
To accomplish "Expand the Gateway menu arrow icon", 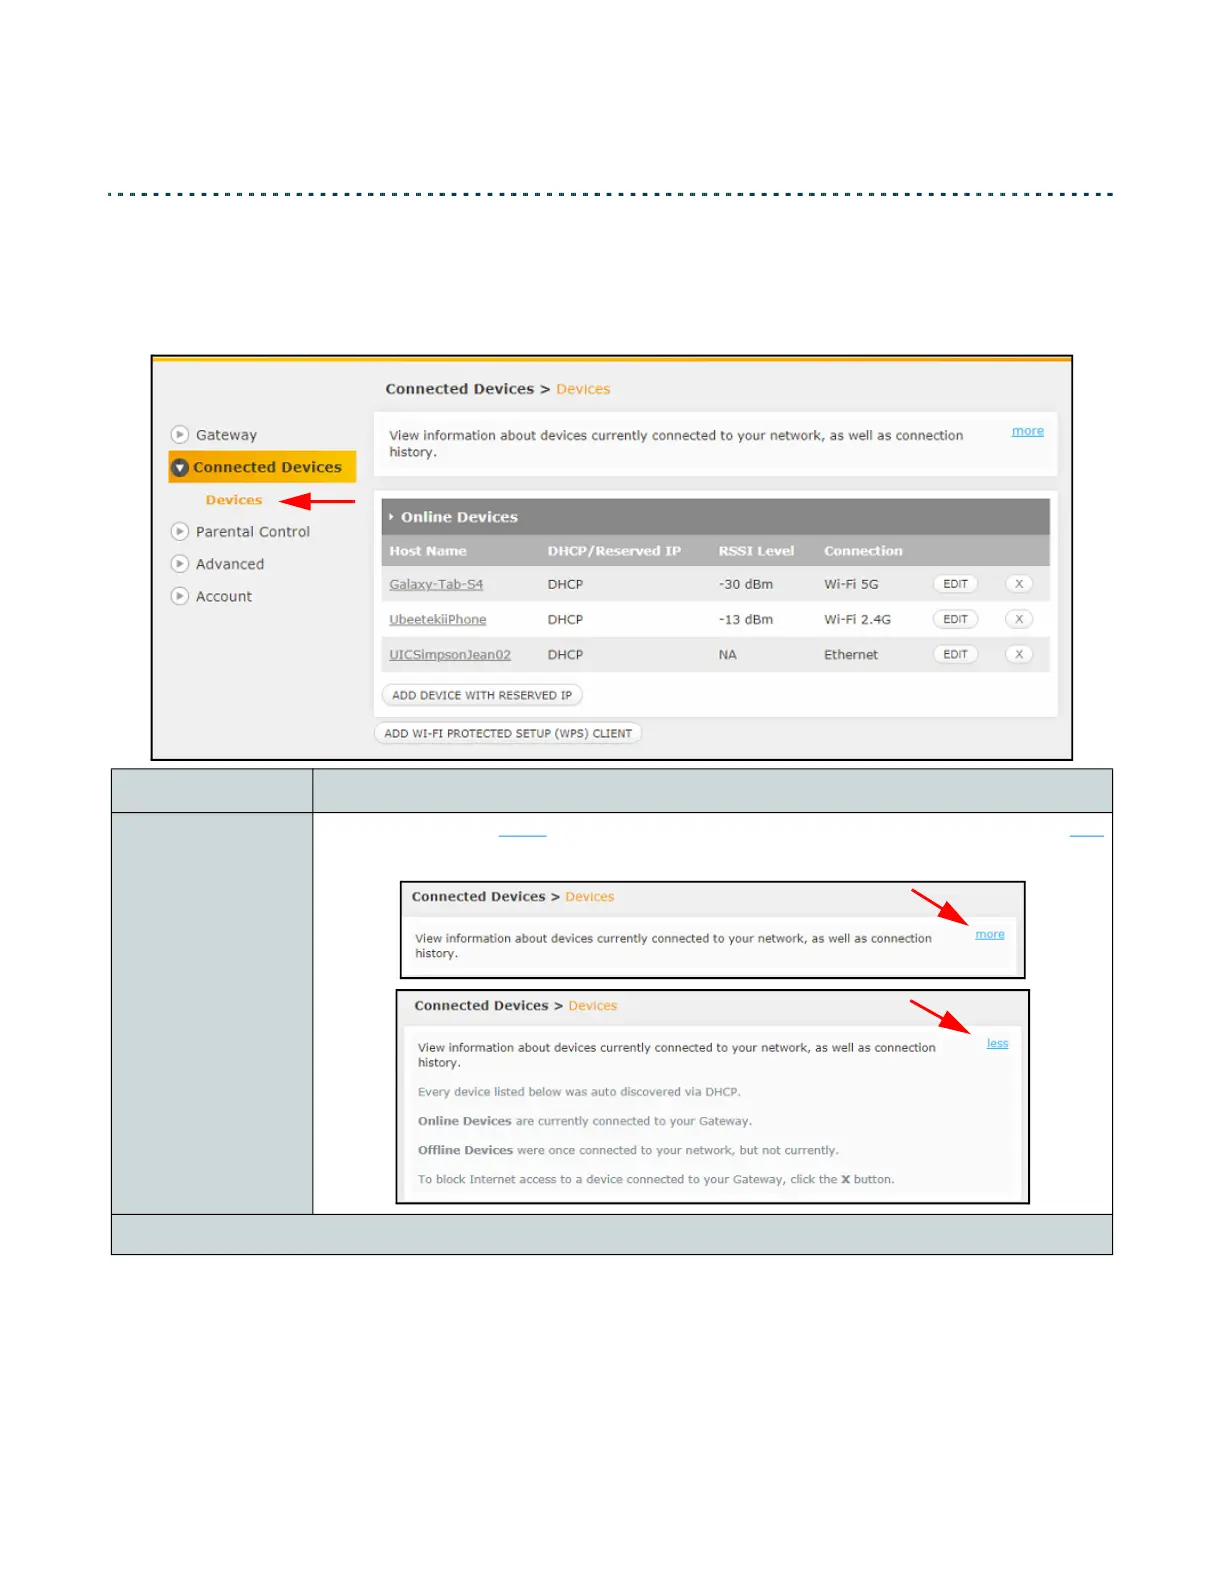I will pos(180,435).
